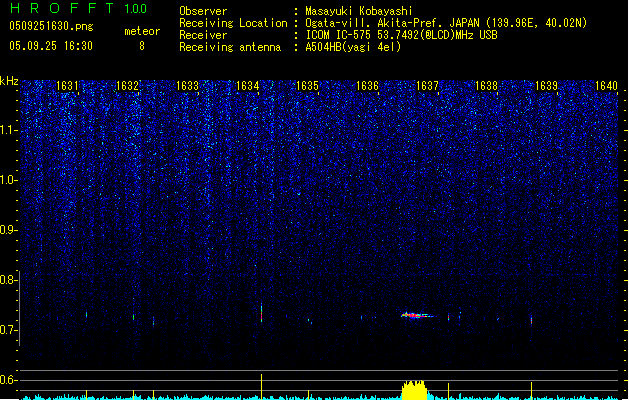Click the long red meteor echo near 1637
Screen dimensions: 629x400
click(416, 315)
